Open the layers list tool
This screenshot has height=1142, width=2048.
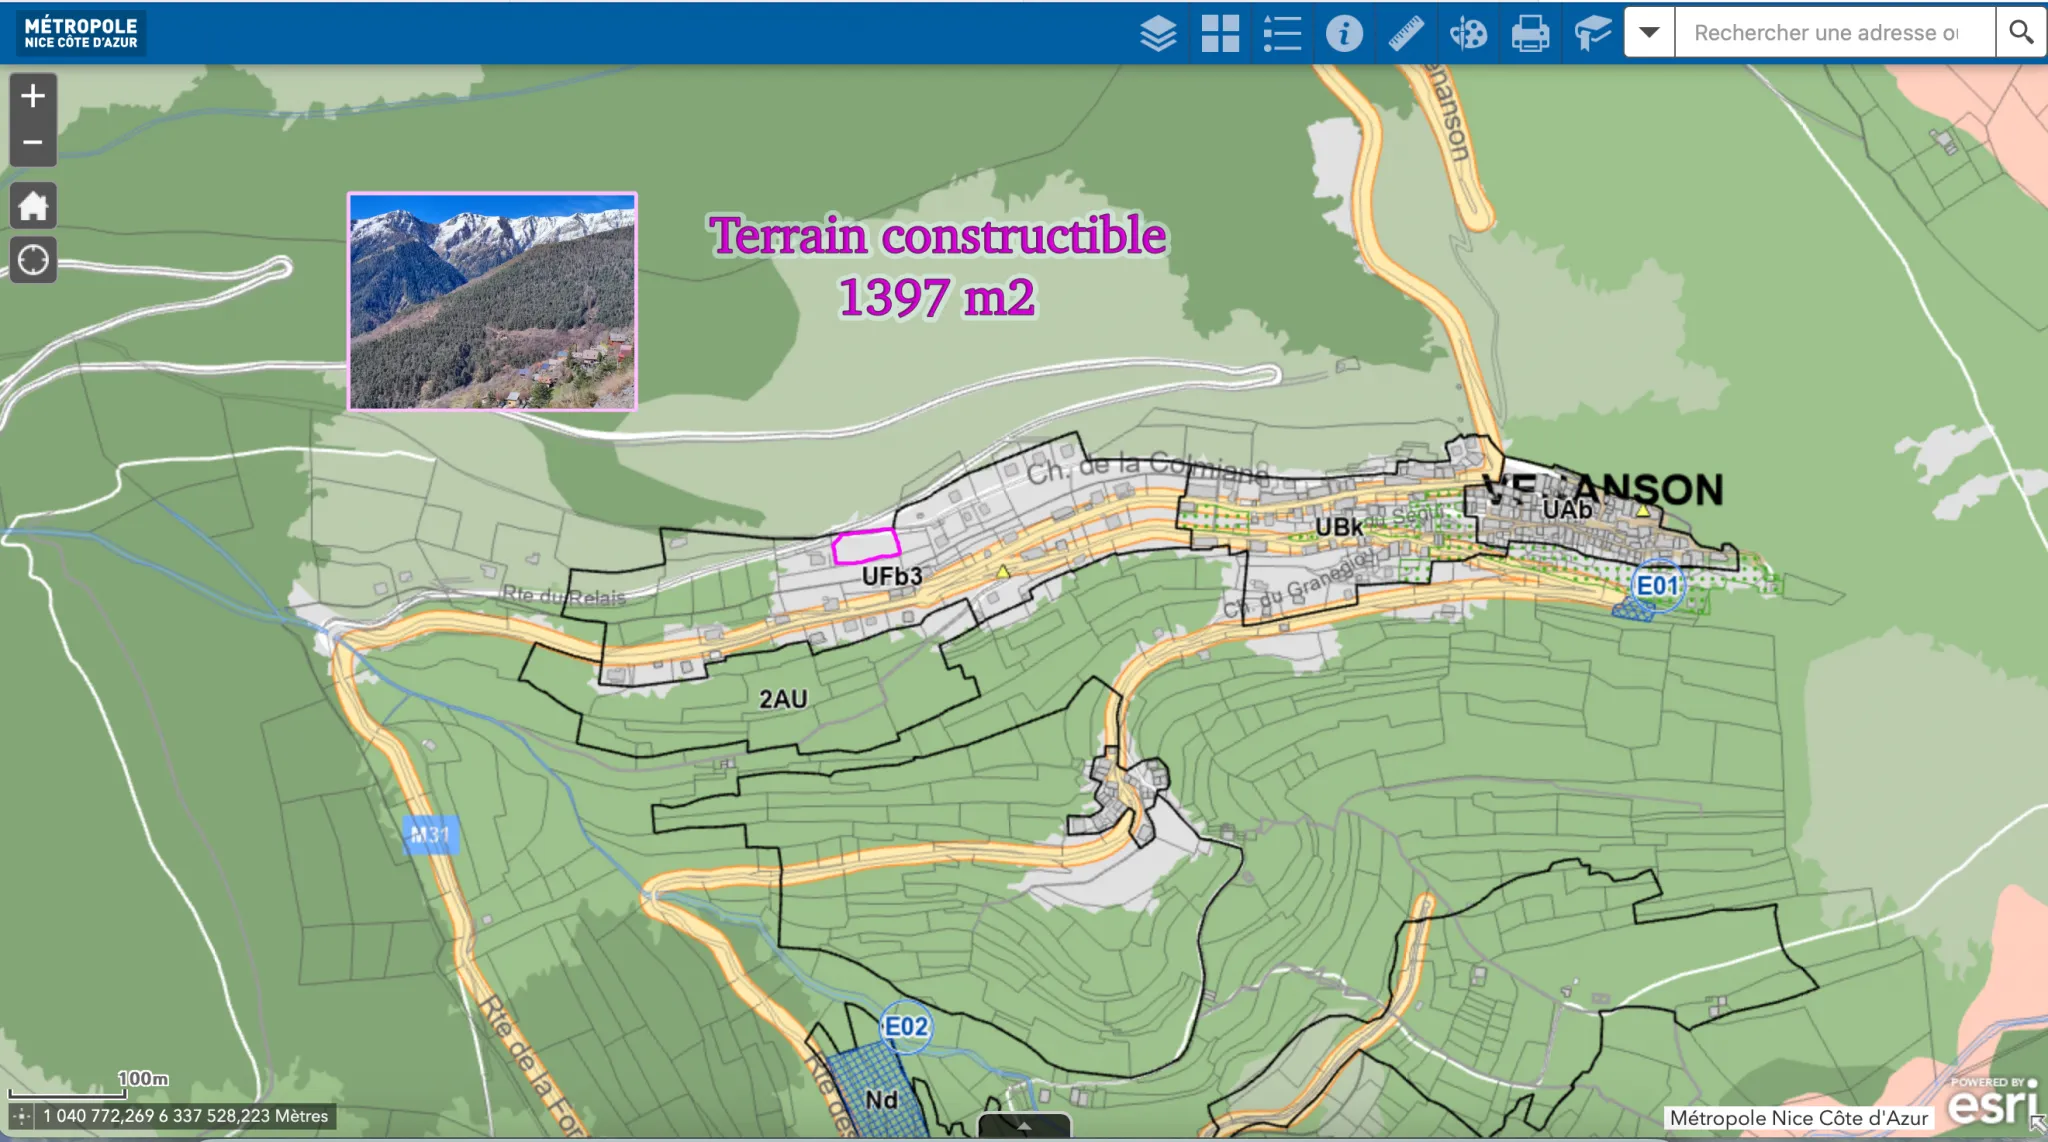tap(1158, 33)
